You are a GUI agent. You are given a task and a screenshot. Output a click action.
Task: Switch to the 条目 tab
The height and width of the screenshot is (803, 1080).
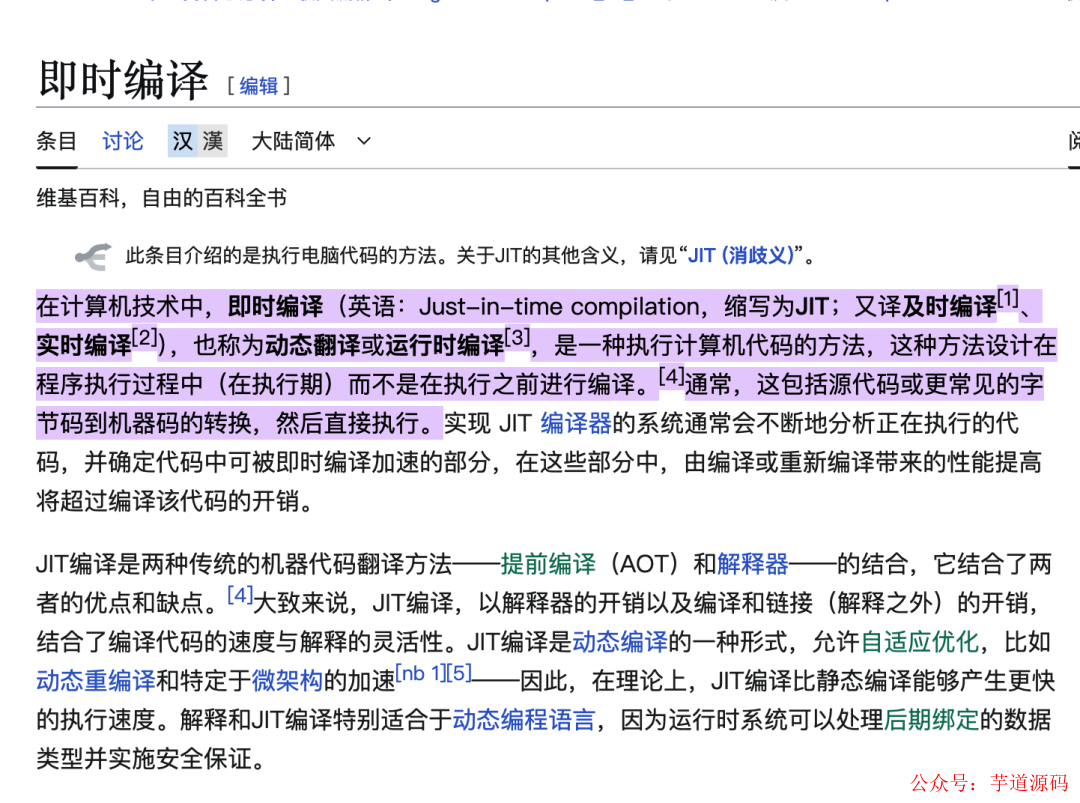56,141
